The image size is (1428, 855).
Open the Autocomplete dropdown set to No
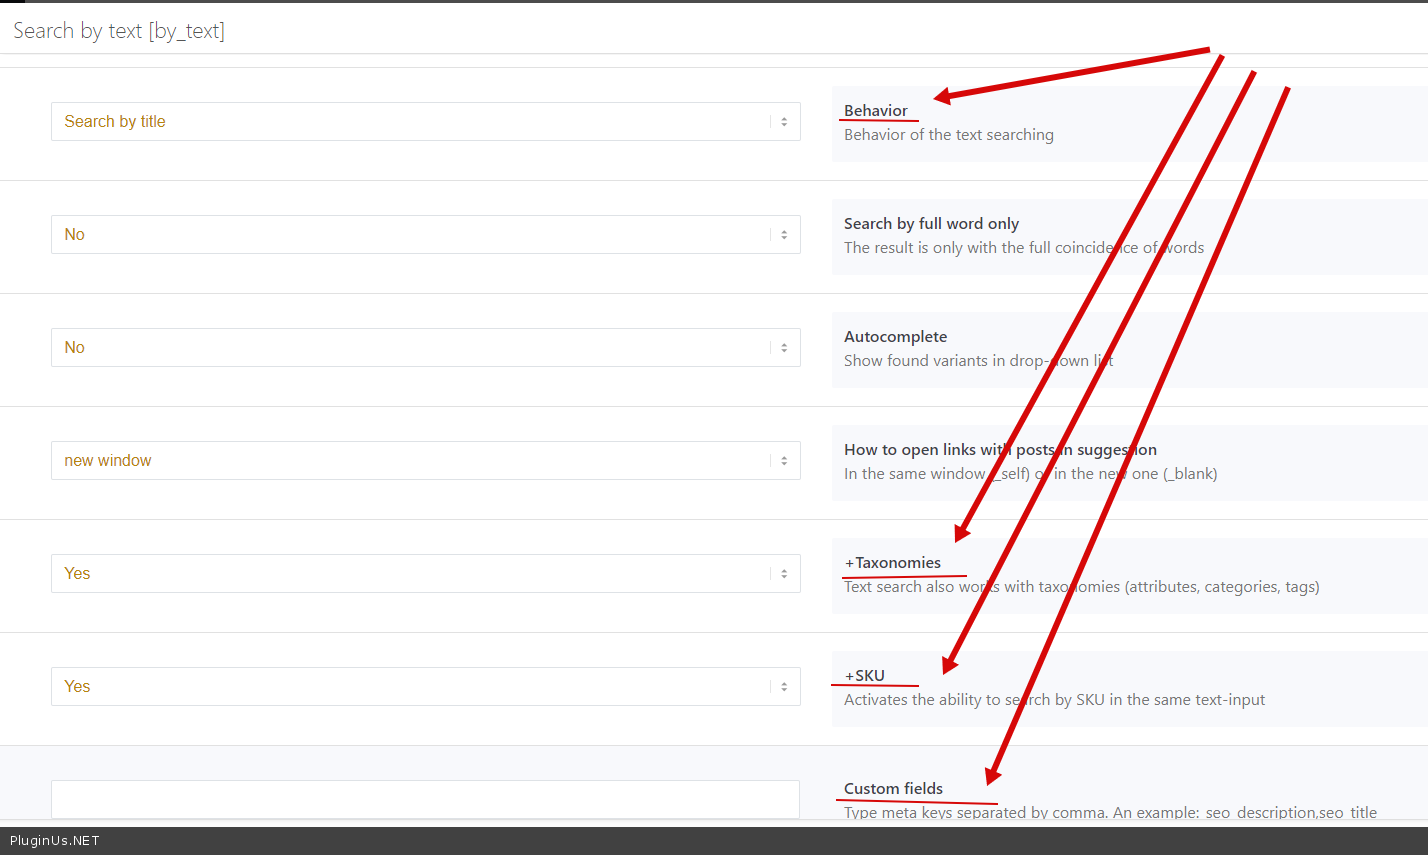pos(425,347)
